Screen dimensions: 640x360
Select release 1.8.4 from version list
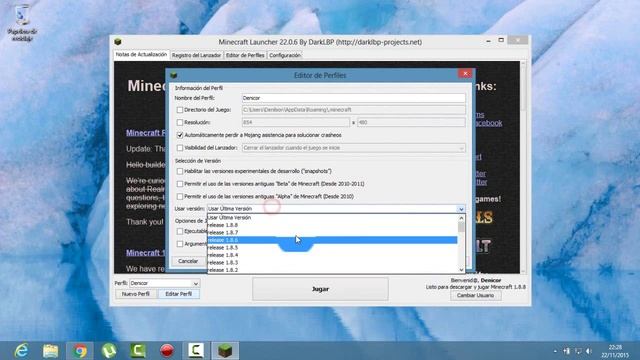pos(332,255)
